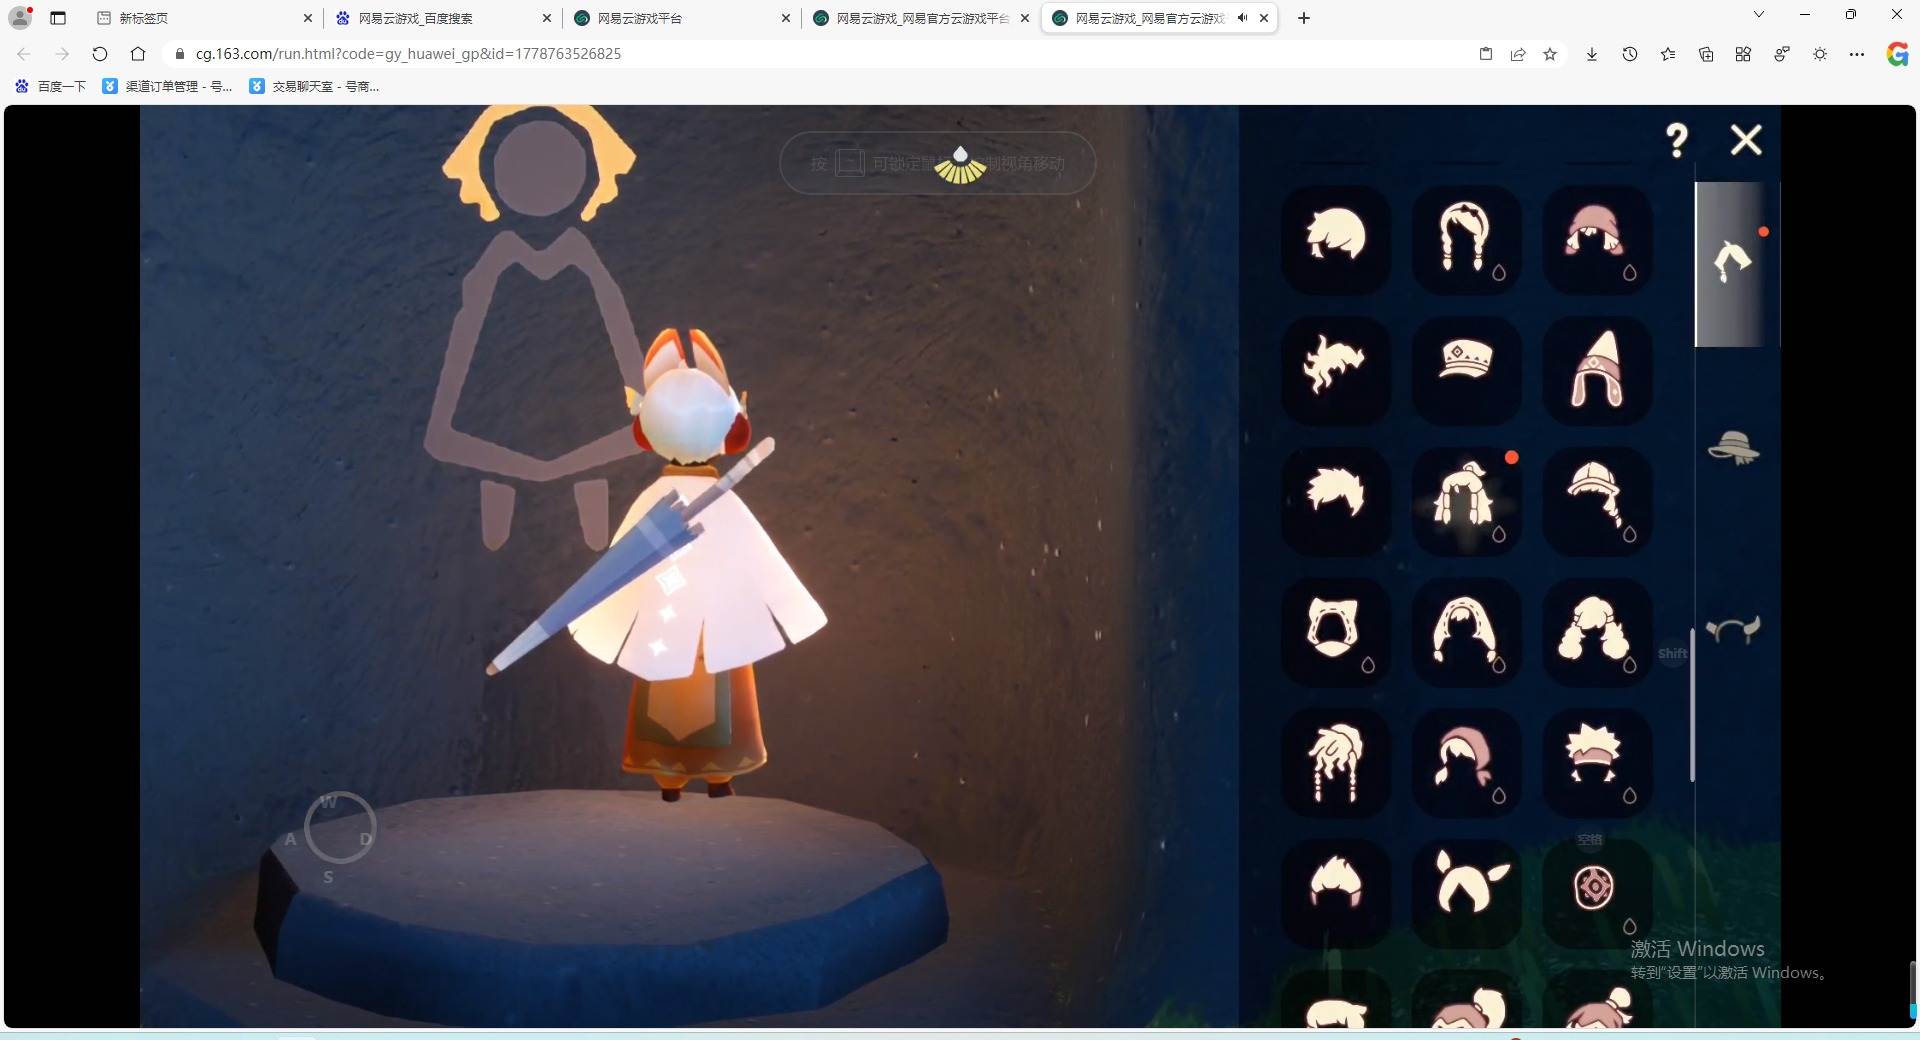The image size is (1920, 1040).
Task: Open the browser profile avatar
Action: pos(20,17)
